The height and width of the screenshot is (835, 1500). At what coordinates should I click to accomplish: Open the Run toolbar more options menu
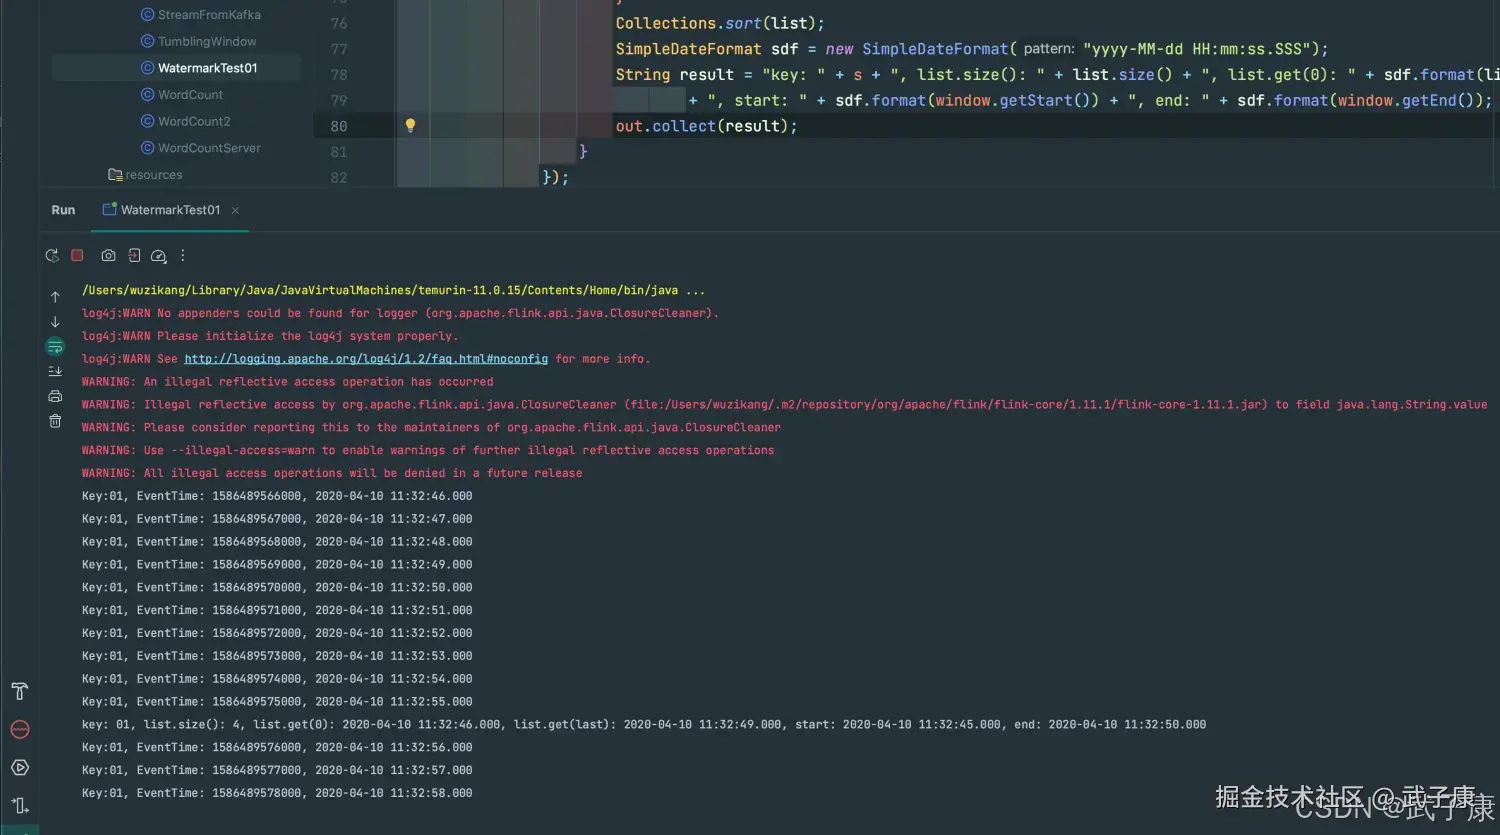pyautogui.click(x=183, y=256)
